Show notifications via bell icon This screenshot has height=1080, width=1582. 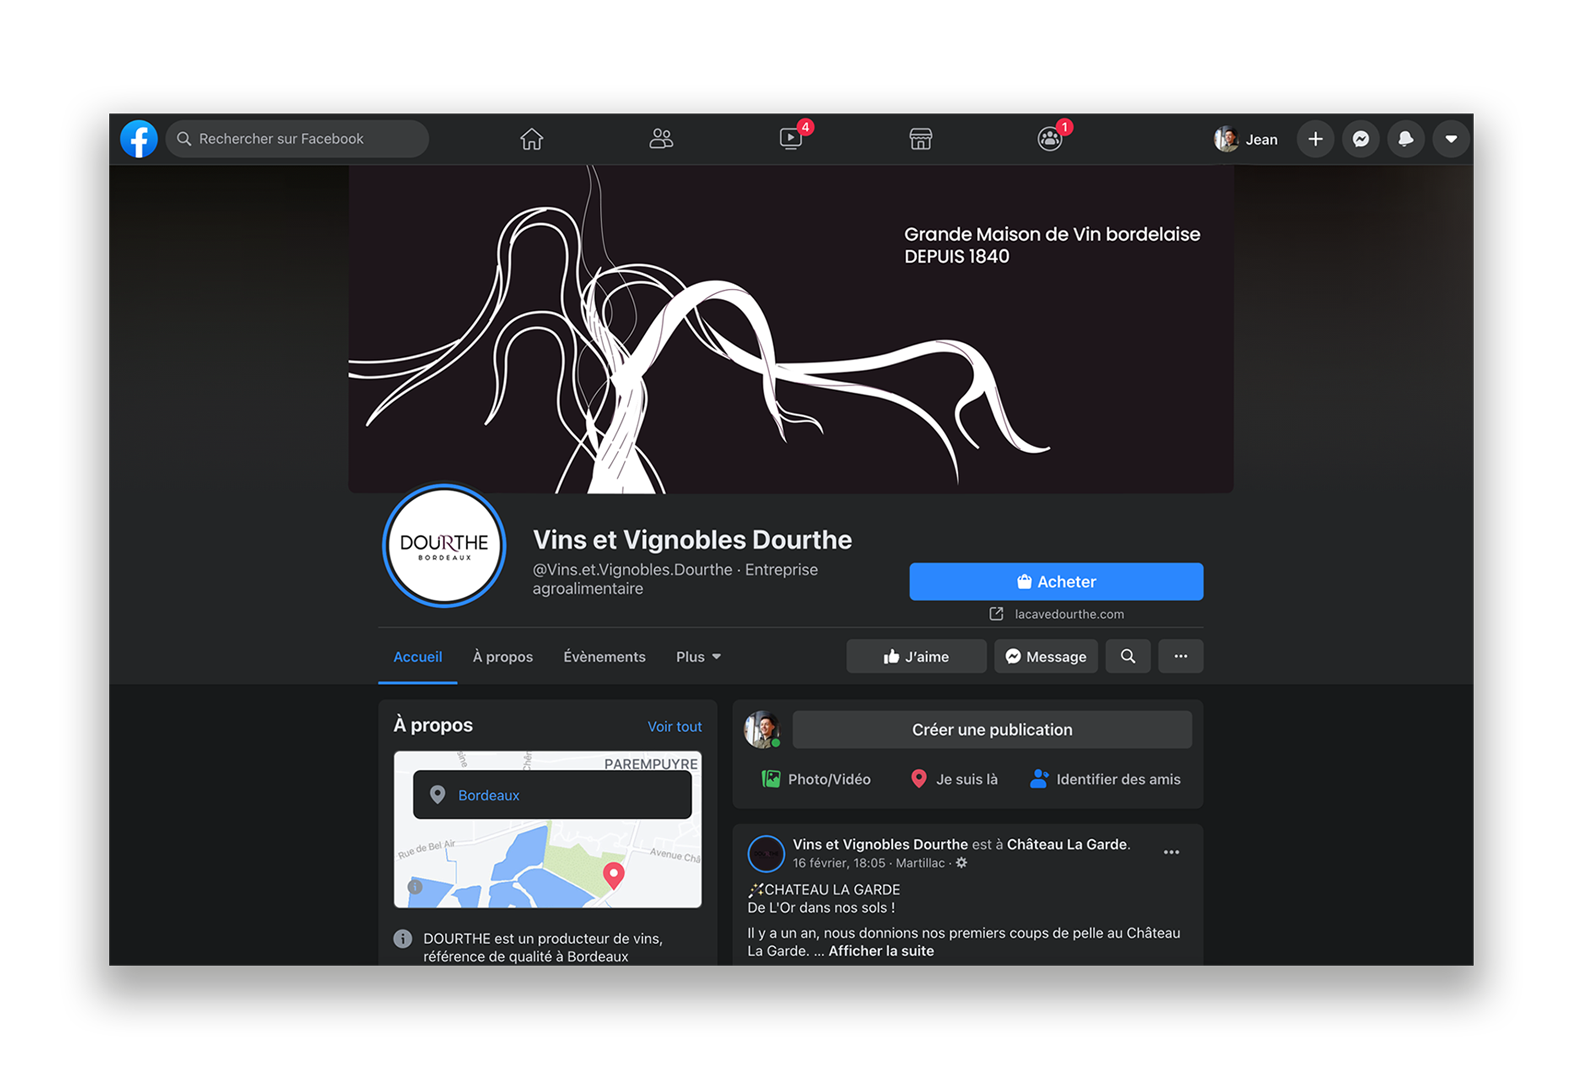coord(1405,139)
